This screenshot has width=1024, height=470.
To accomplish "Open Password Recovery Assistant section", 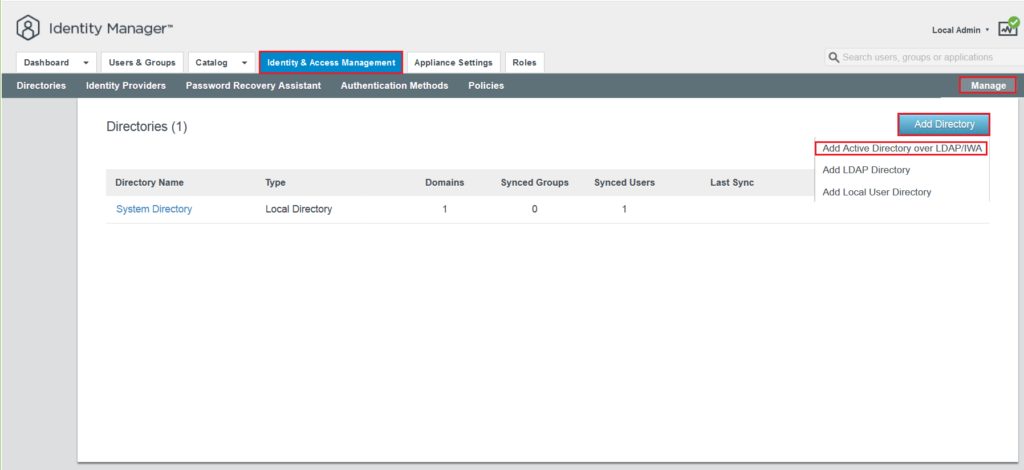I will pos(253,86).
